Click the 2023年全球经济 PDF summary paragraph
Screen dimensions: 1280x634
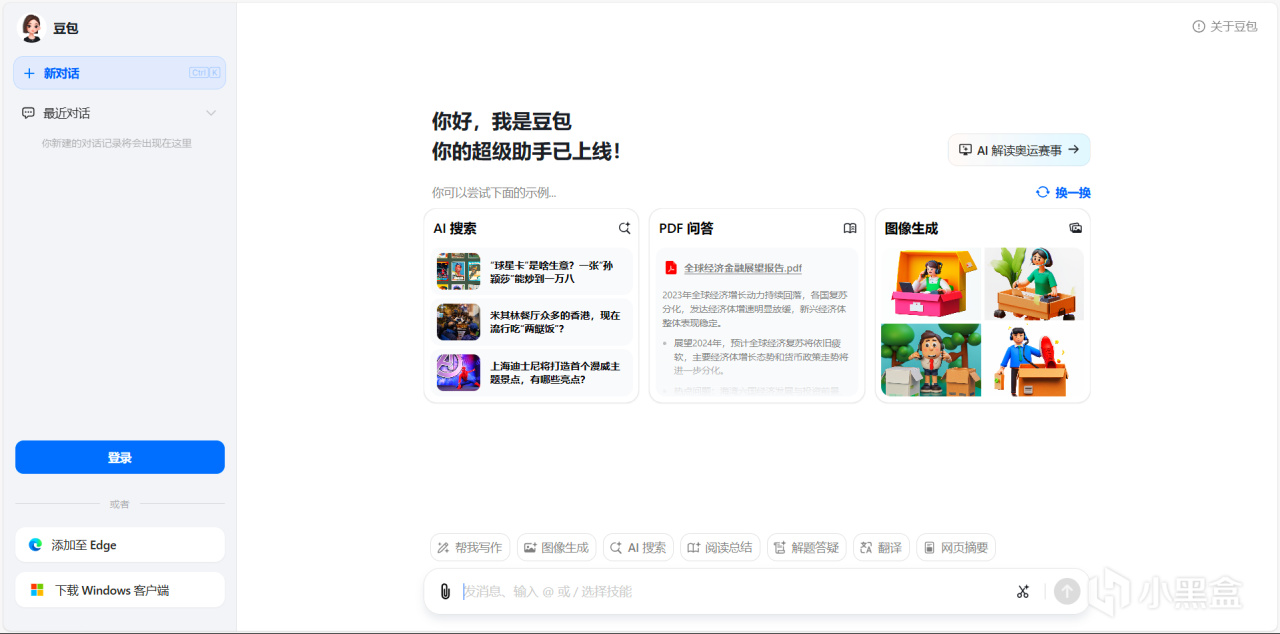[755, 309]
